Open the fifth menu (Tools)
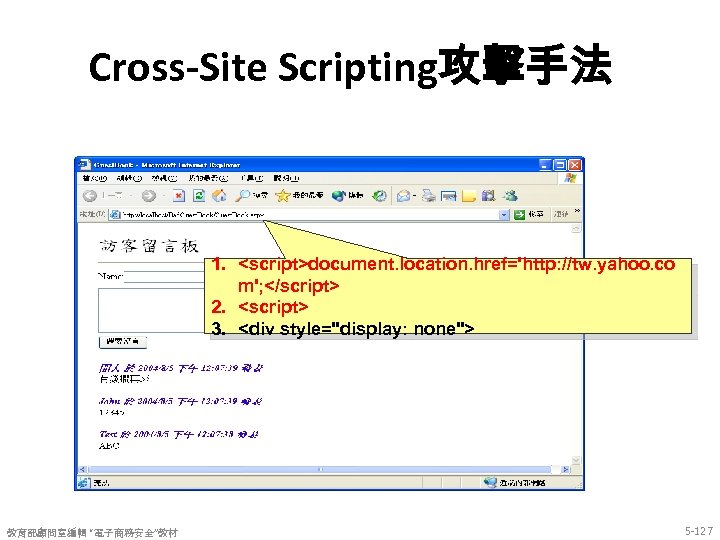This screenshot has width=720, height=540. coord(252,178)
